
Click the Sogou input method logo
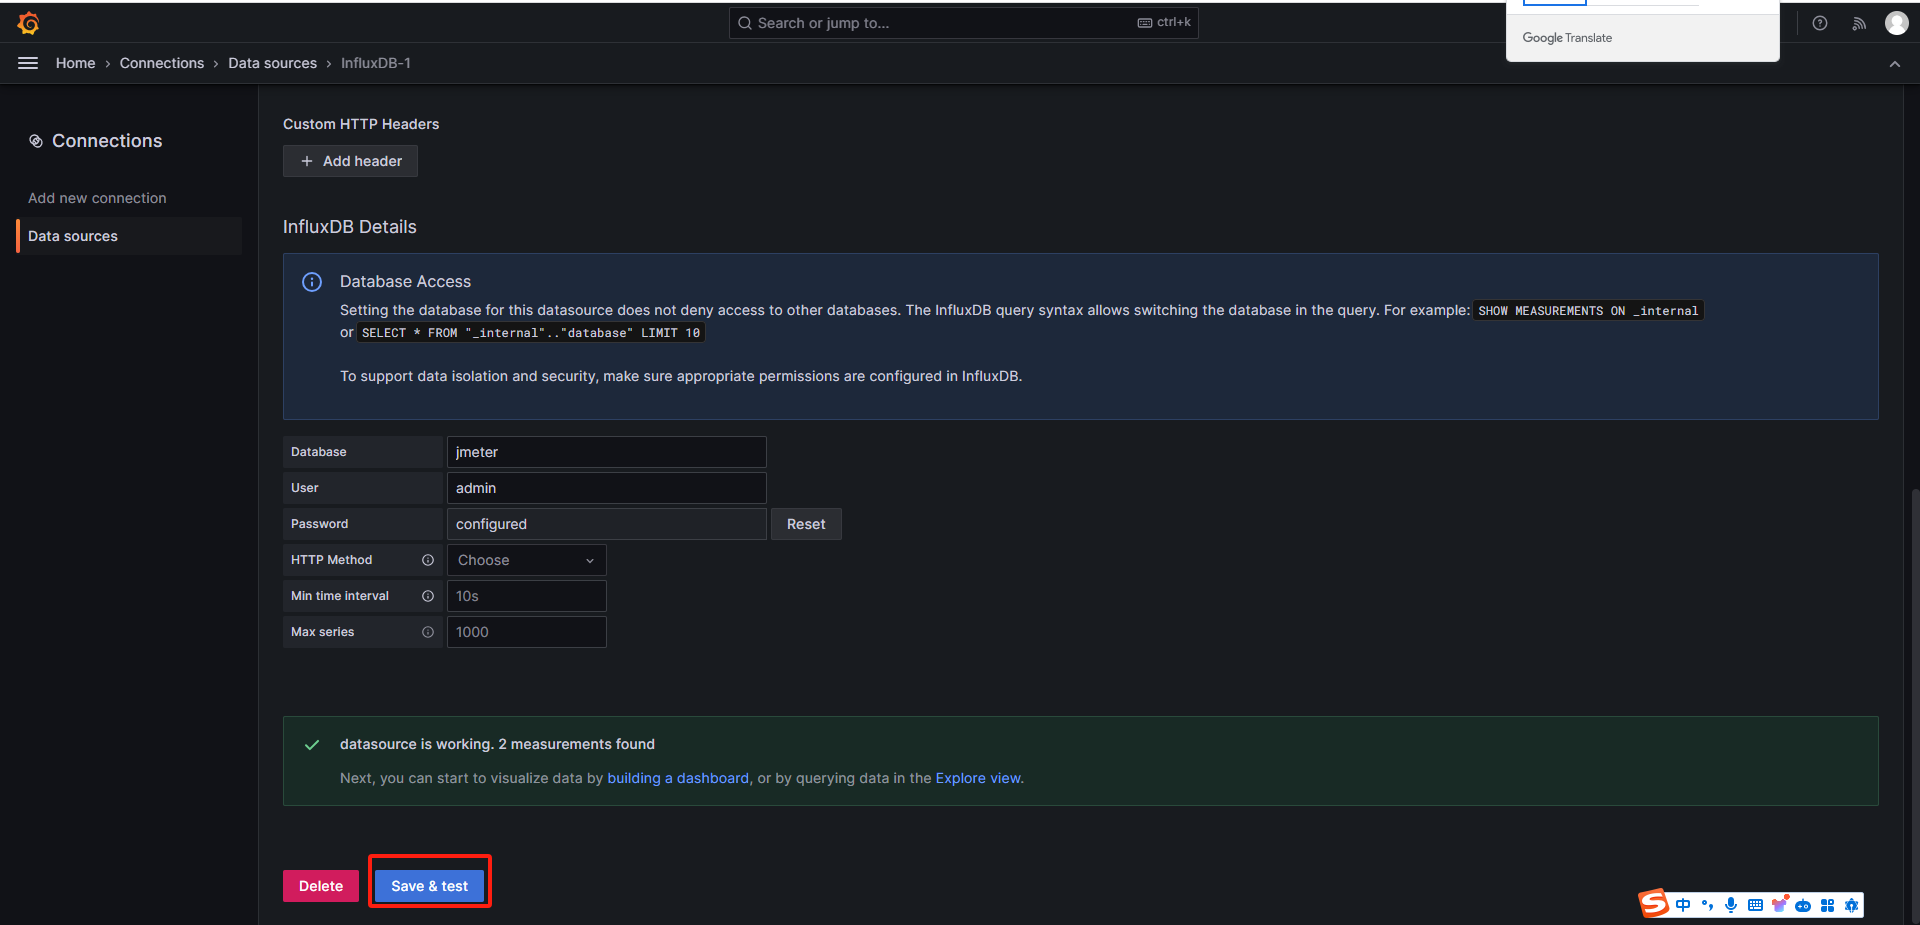point(1654,904)
